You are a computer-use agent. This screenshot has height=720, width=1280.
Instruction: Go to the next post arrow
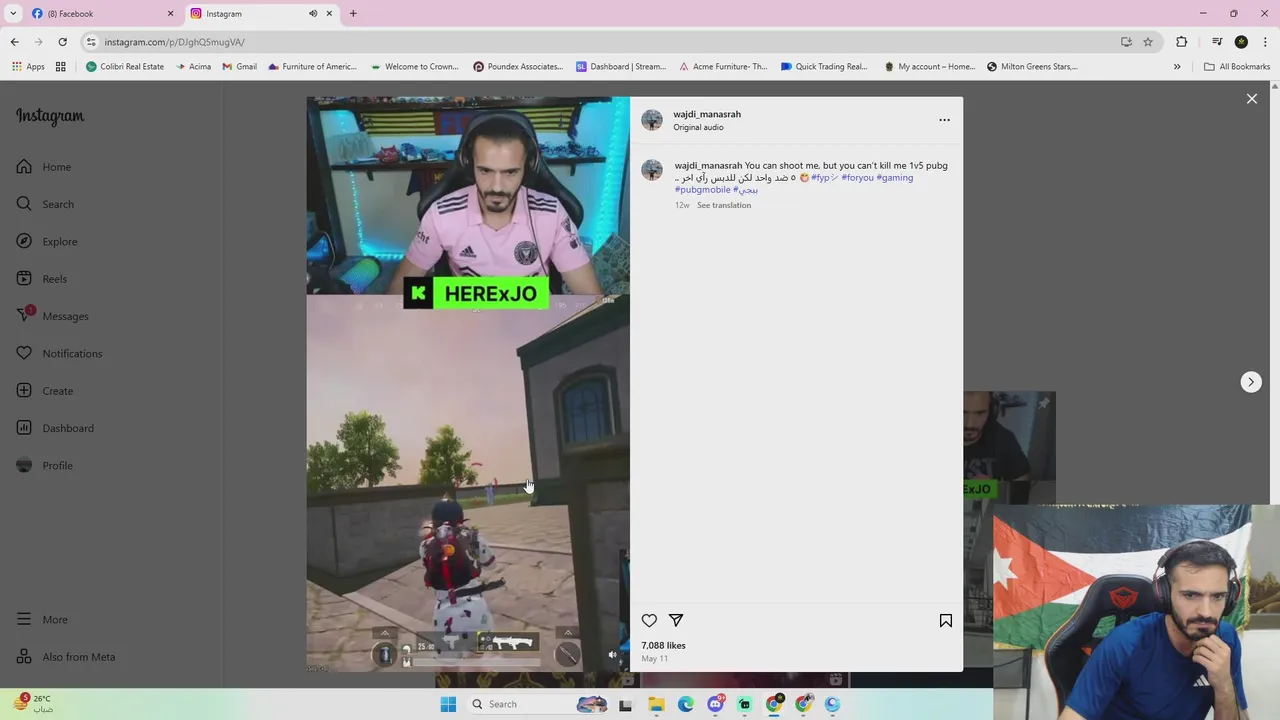pyautogui.click(x=1251, y=382)
